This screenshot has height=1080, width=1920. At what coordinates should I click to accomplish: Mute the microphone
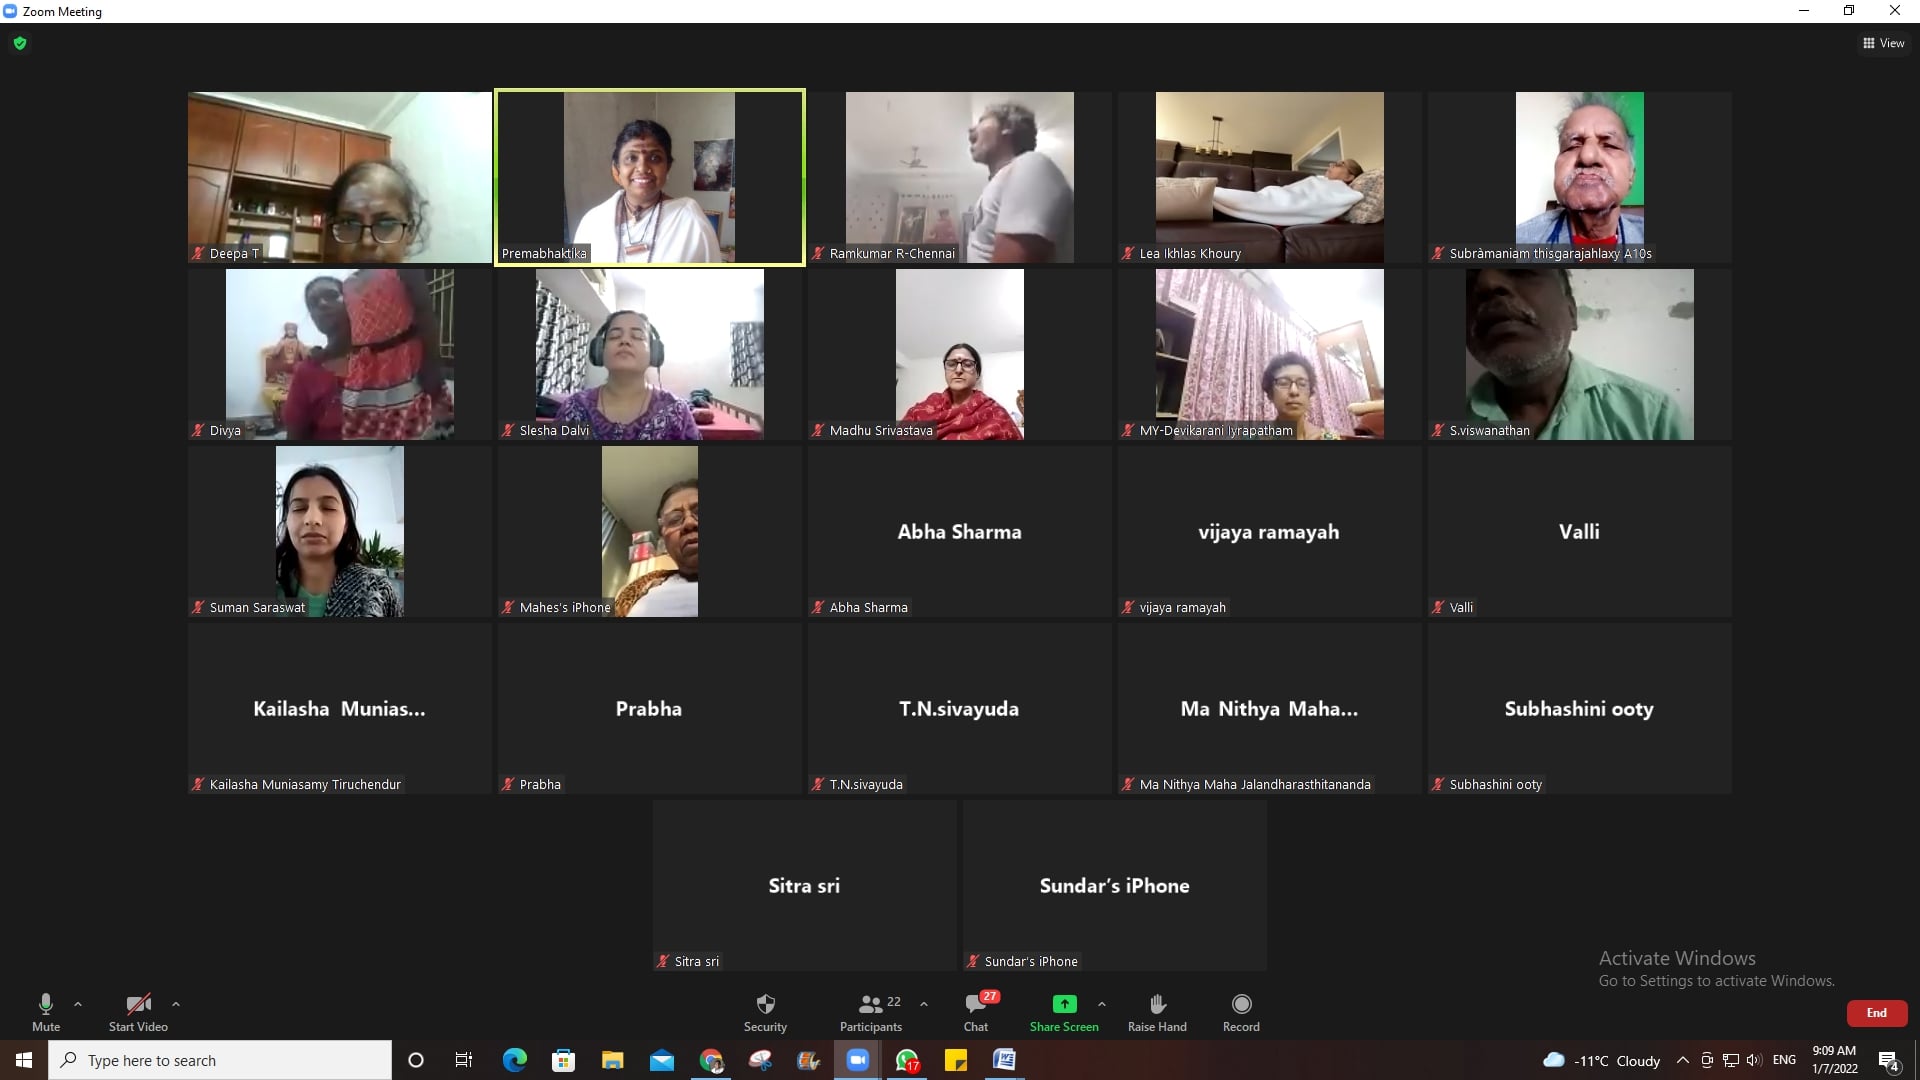(x=46, y=1011)
